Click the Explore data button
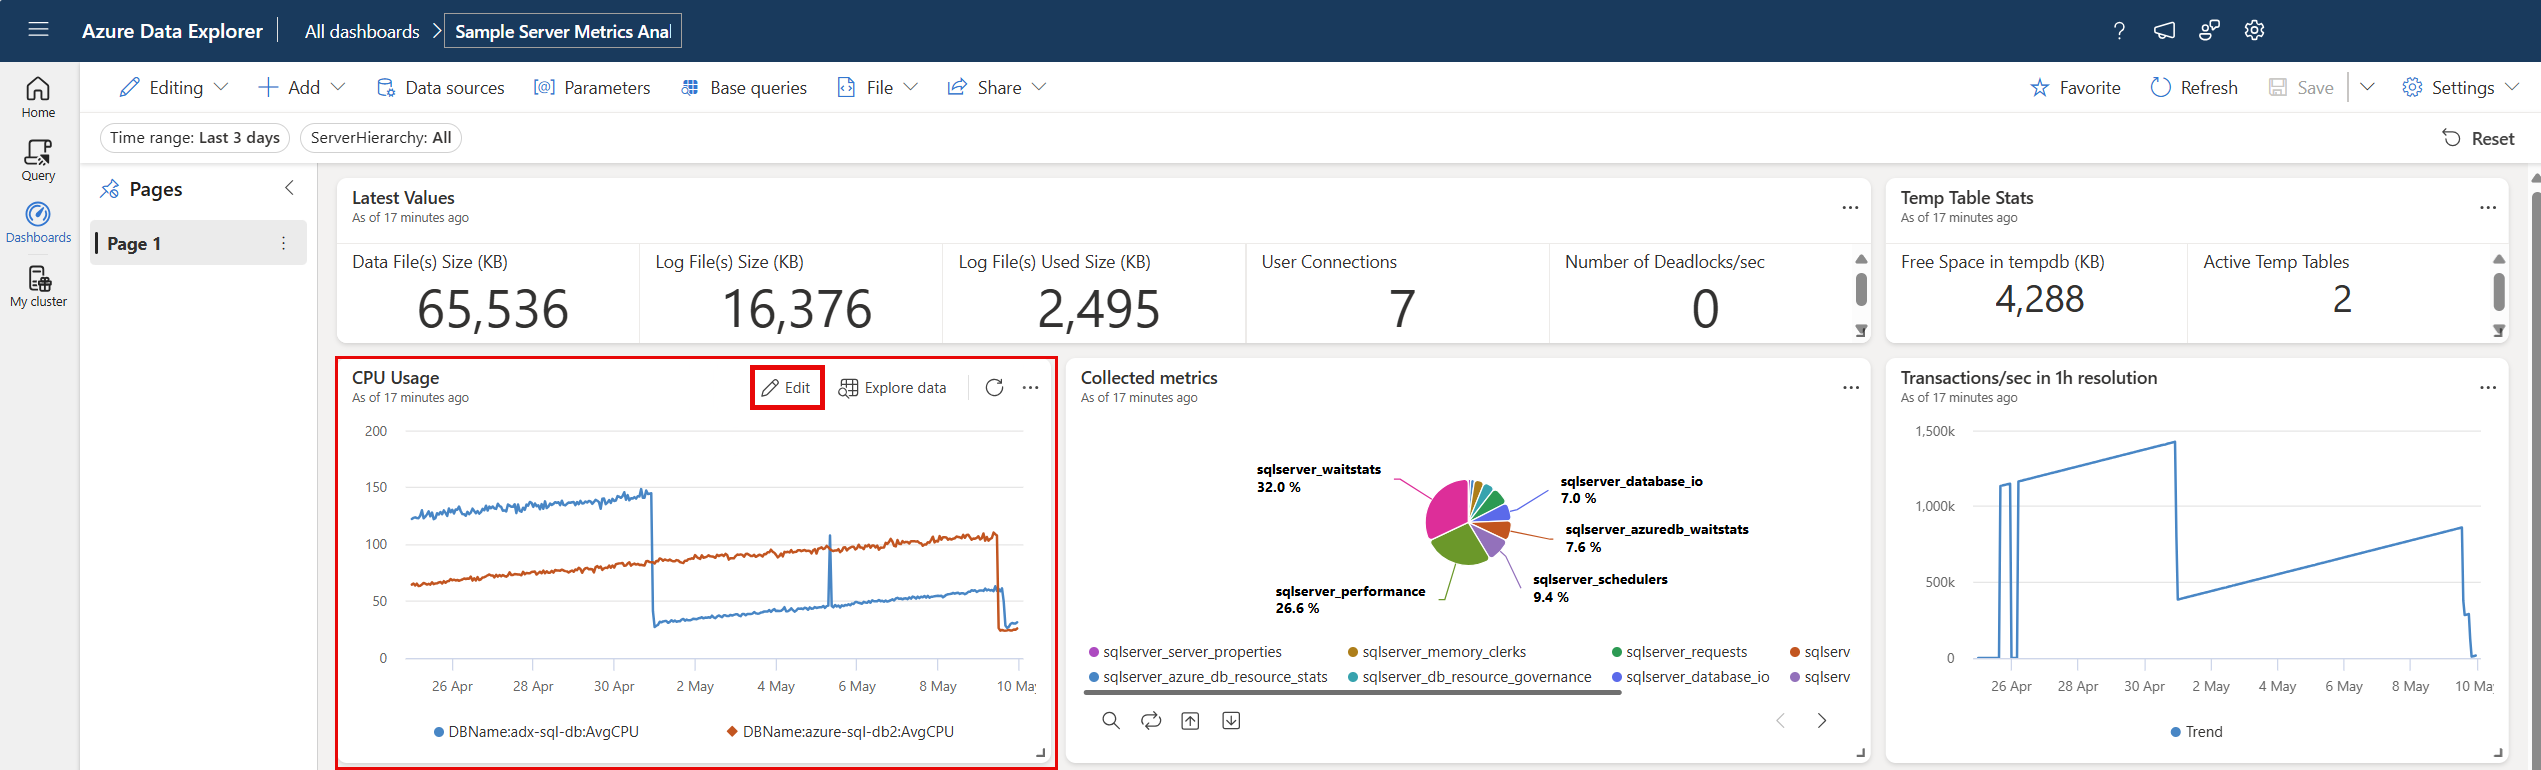Image resolution: width=2541 pixels, height=770 pixels. pos(892,388)
